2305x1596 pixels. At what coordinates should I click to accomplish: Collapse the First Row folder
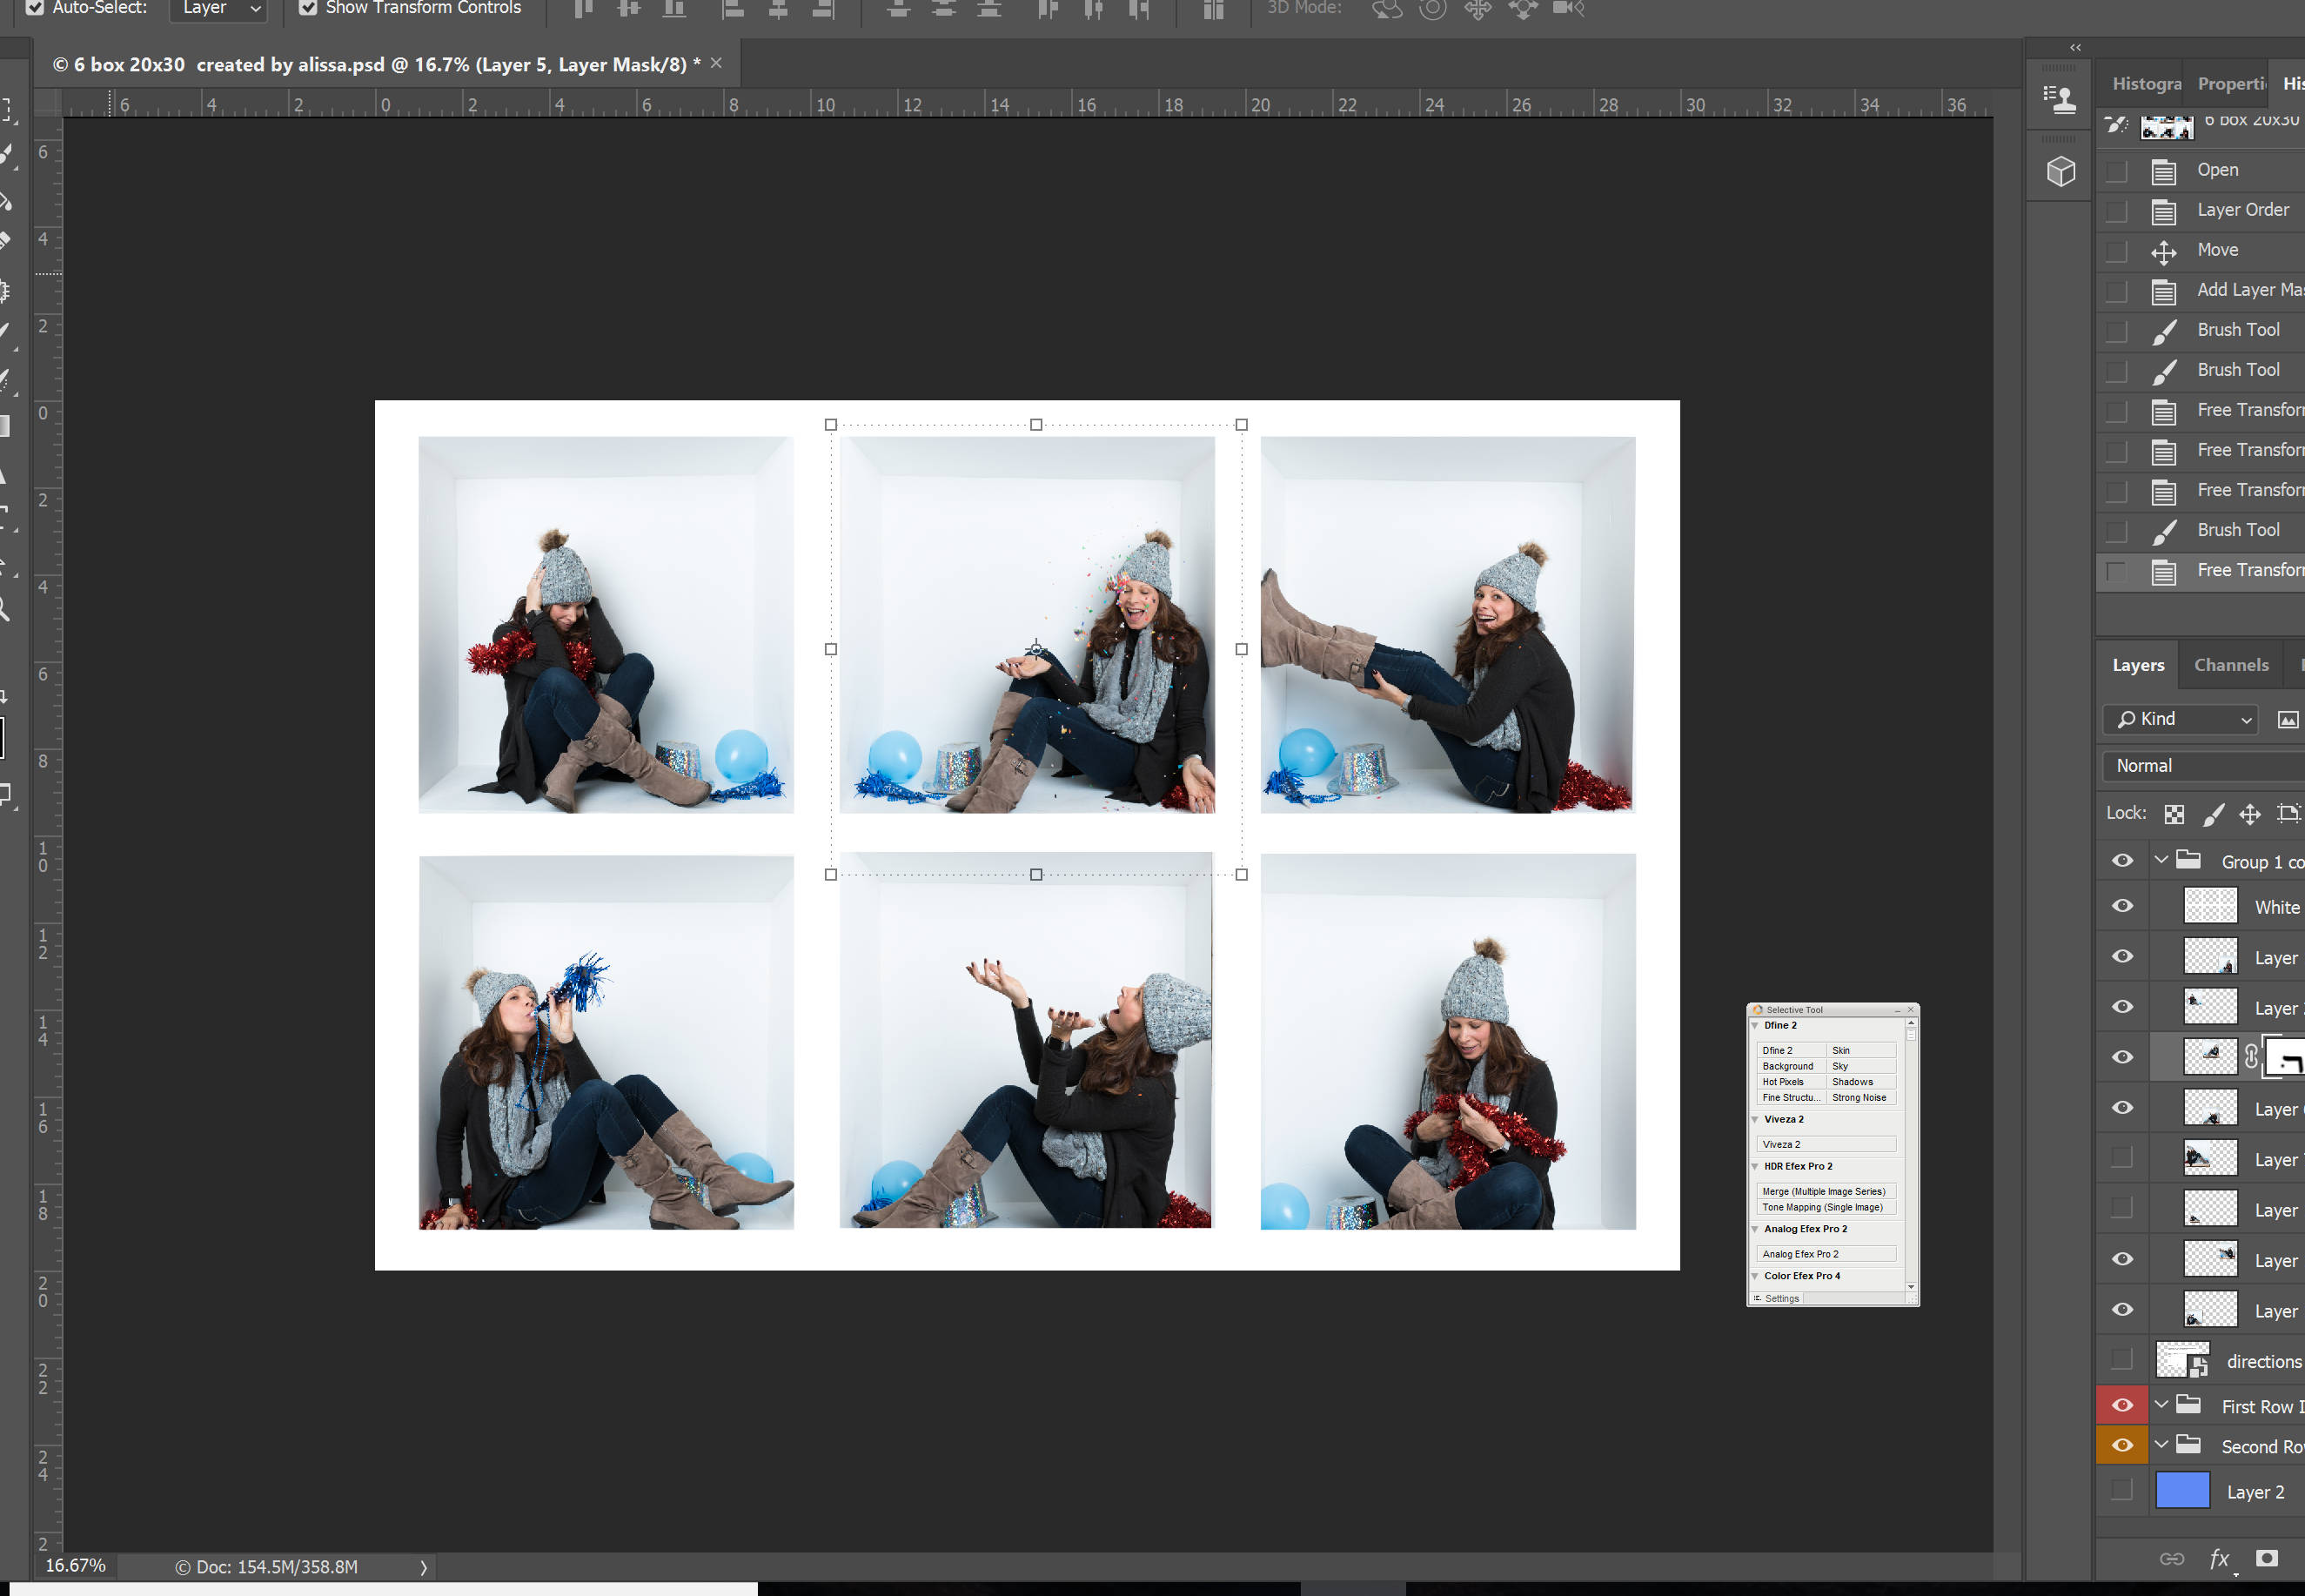2161,1405
